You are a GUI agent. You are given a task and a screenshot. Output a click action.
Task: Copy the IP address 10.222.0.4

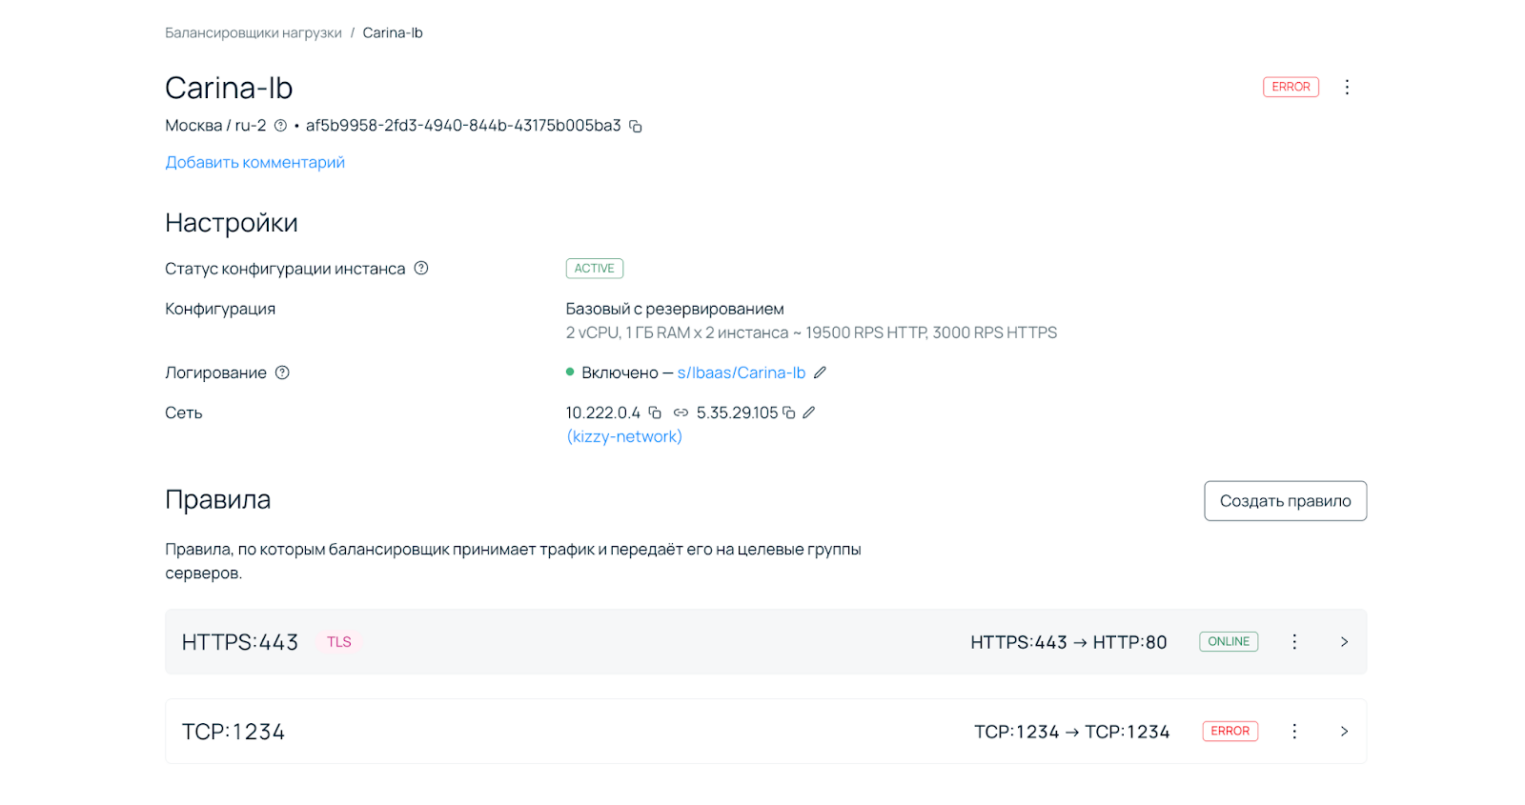(655, 412)
